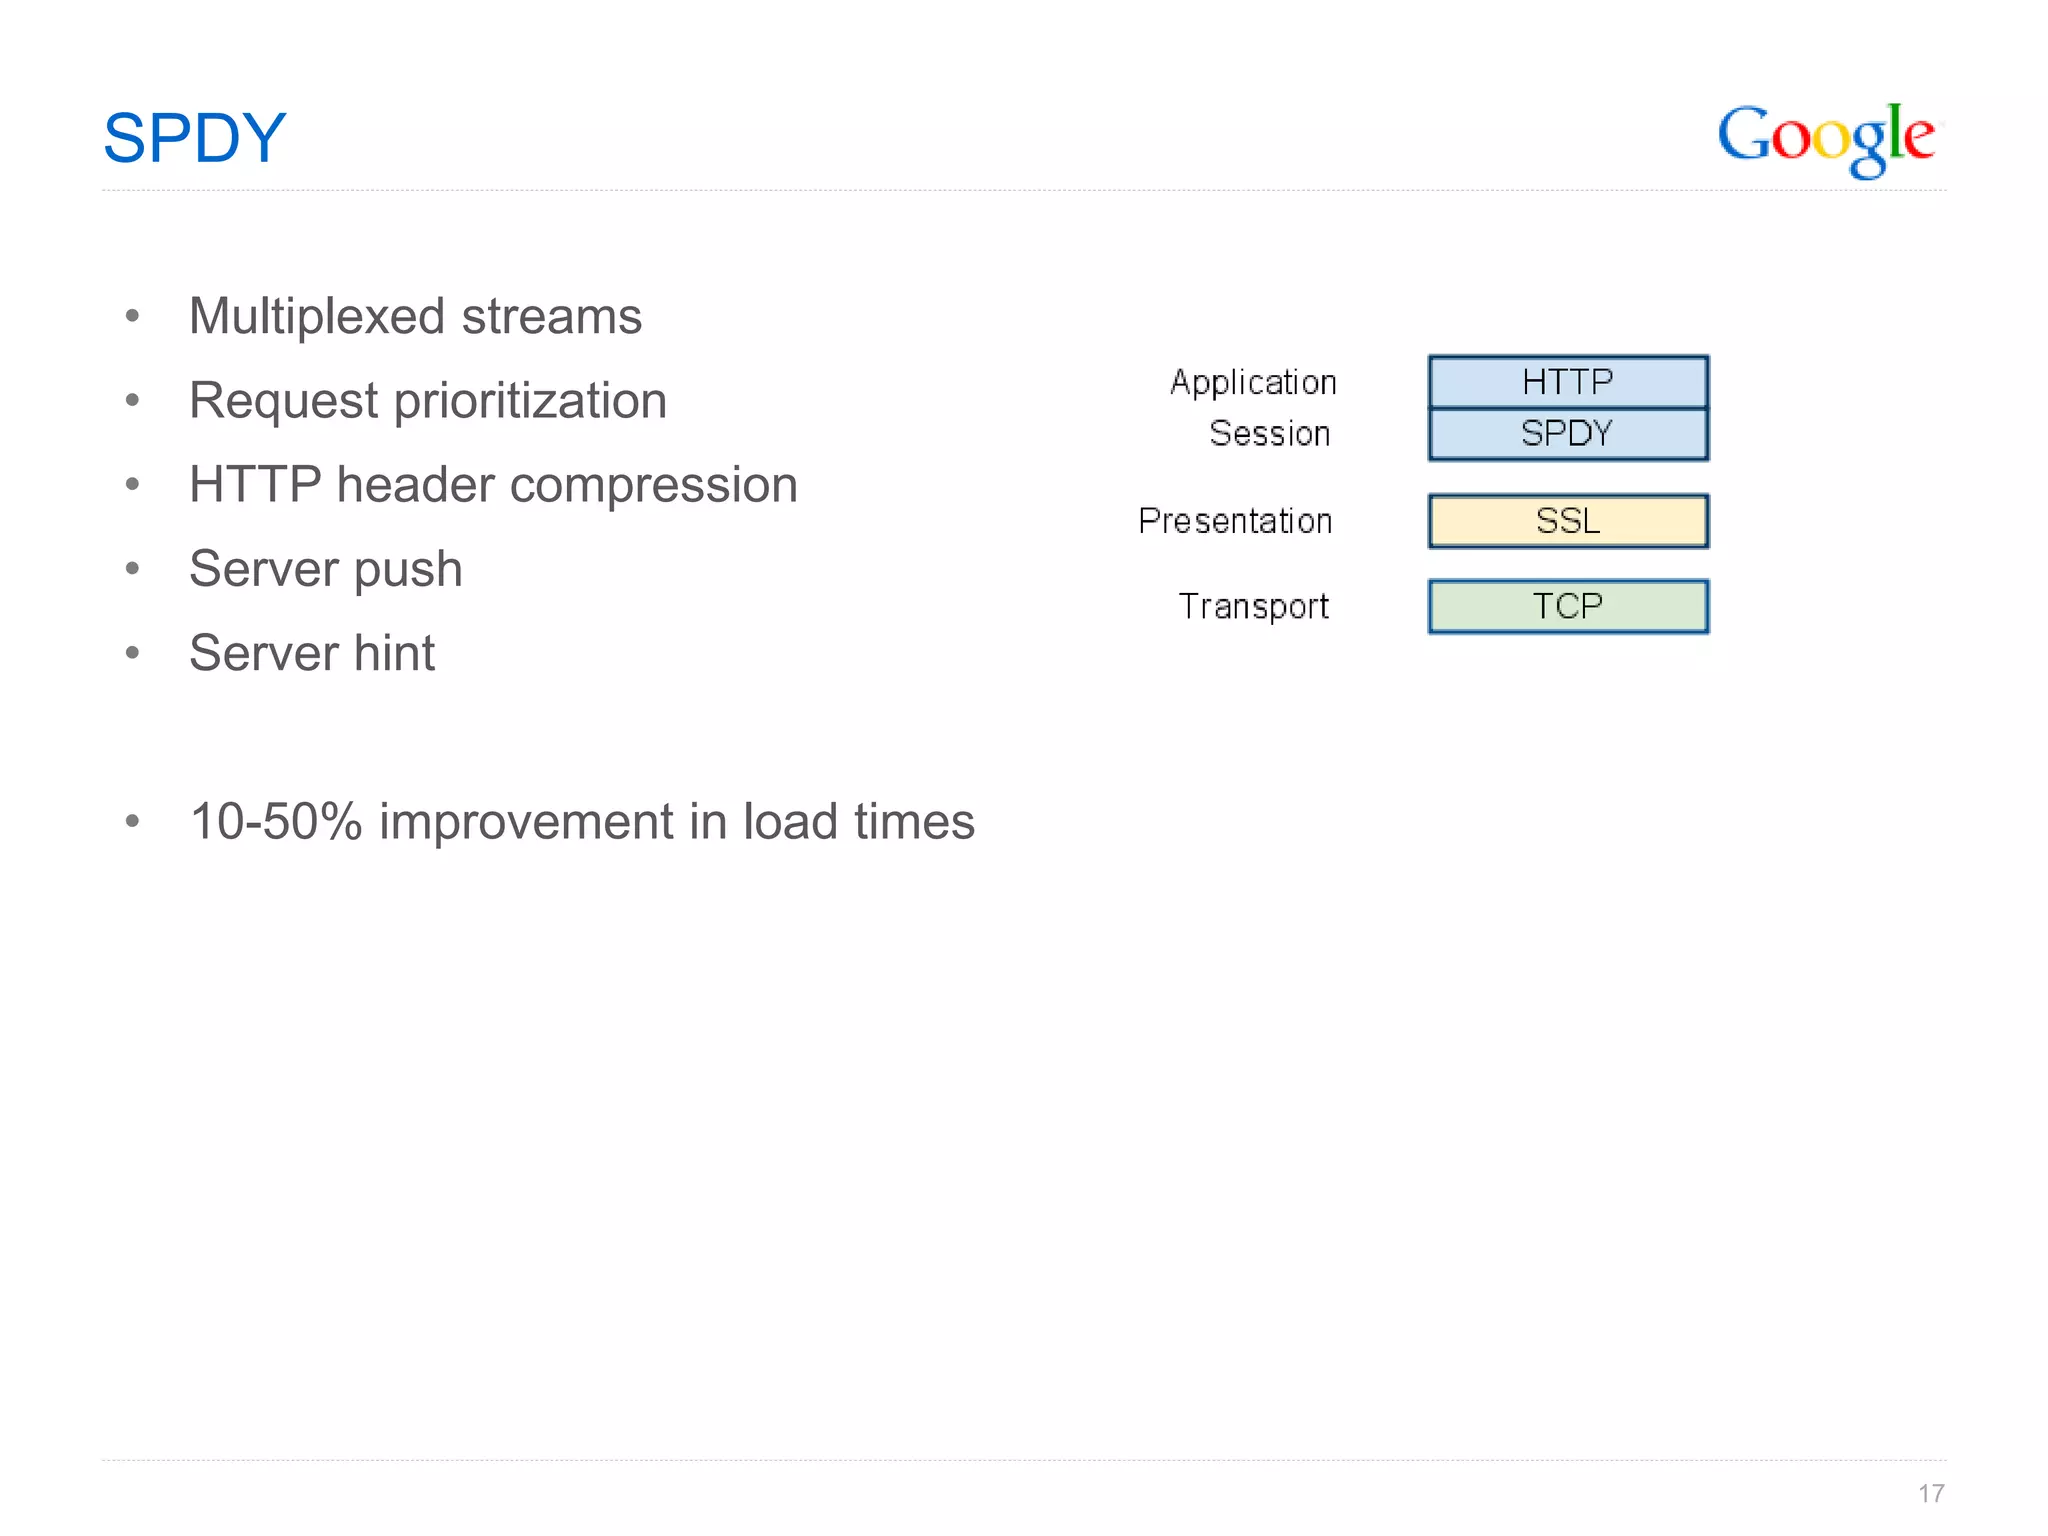Click the Server push bullet

326,569
